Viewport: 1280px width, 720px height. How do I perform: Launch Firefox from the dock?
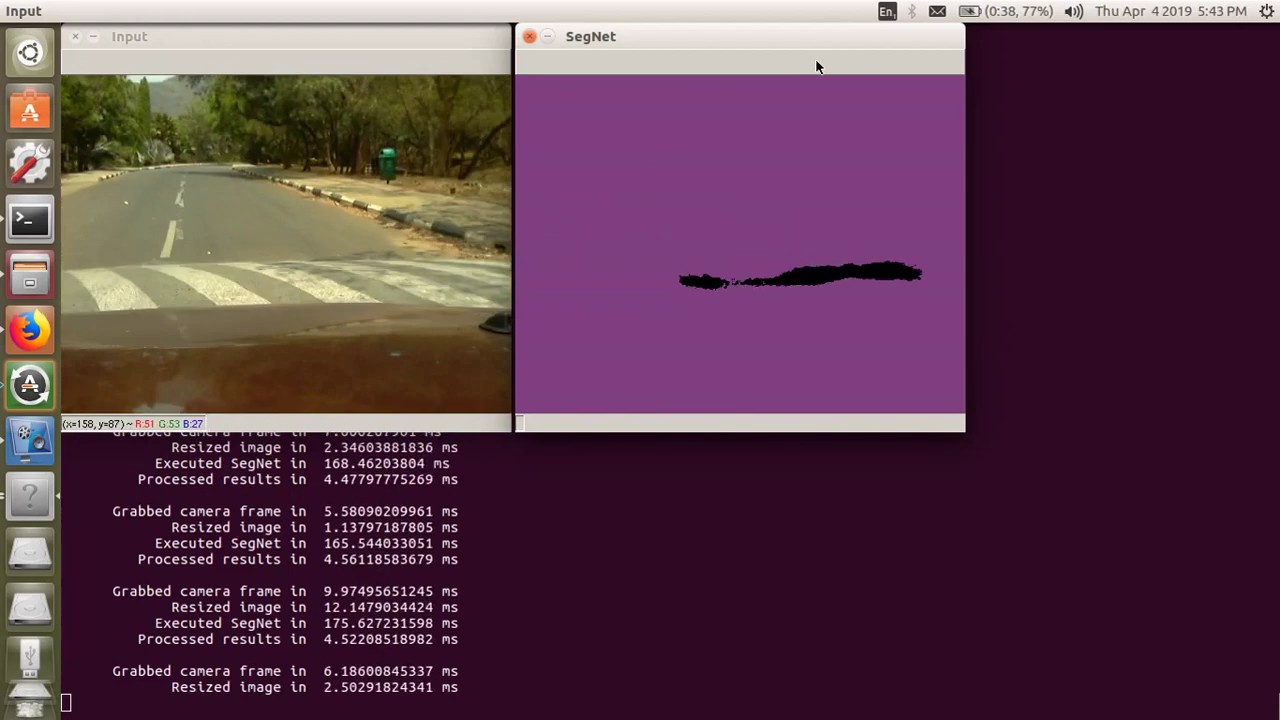coord(29,329)
